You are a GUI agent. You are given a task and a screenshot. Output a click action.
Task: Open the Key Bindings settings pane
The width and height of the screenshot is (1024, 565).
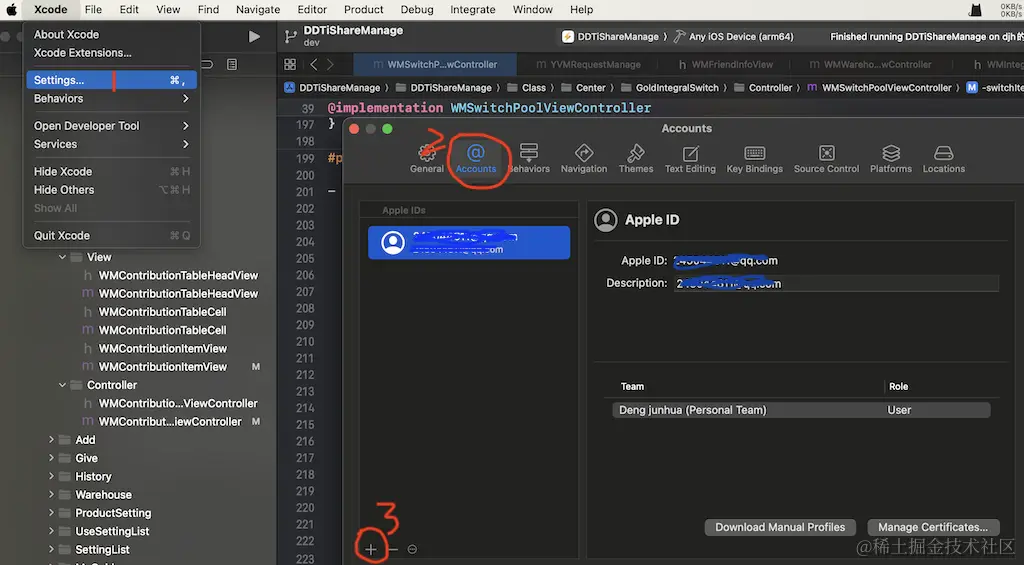754,158
